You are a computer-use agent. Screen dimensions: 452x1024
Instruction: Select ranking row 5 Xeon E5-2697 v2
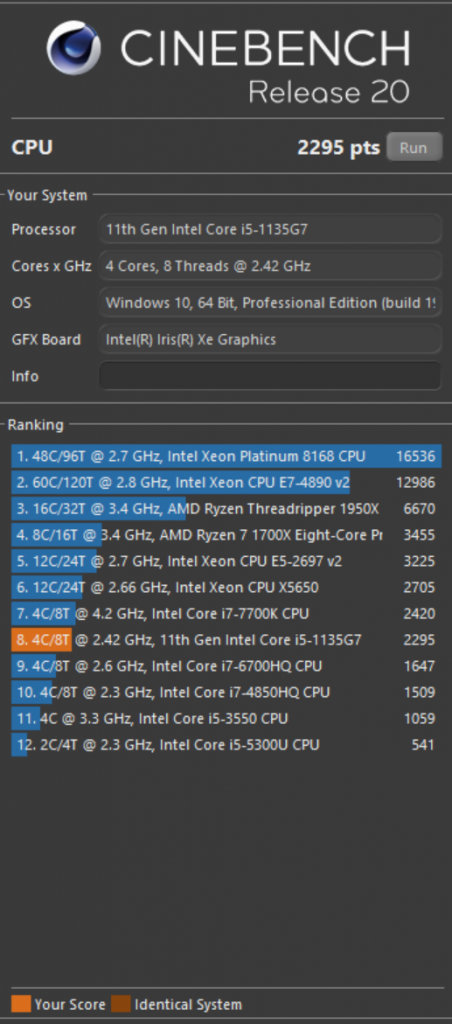(226, 561)
